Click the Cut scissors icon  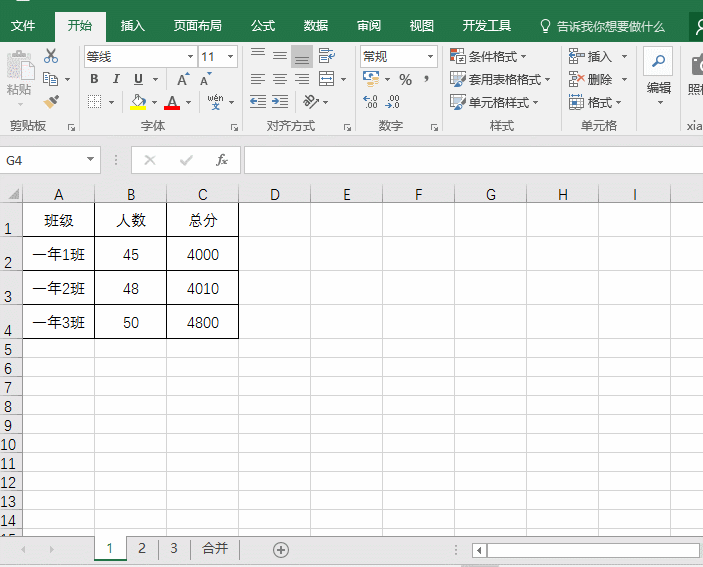[x=51, y=56]
